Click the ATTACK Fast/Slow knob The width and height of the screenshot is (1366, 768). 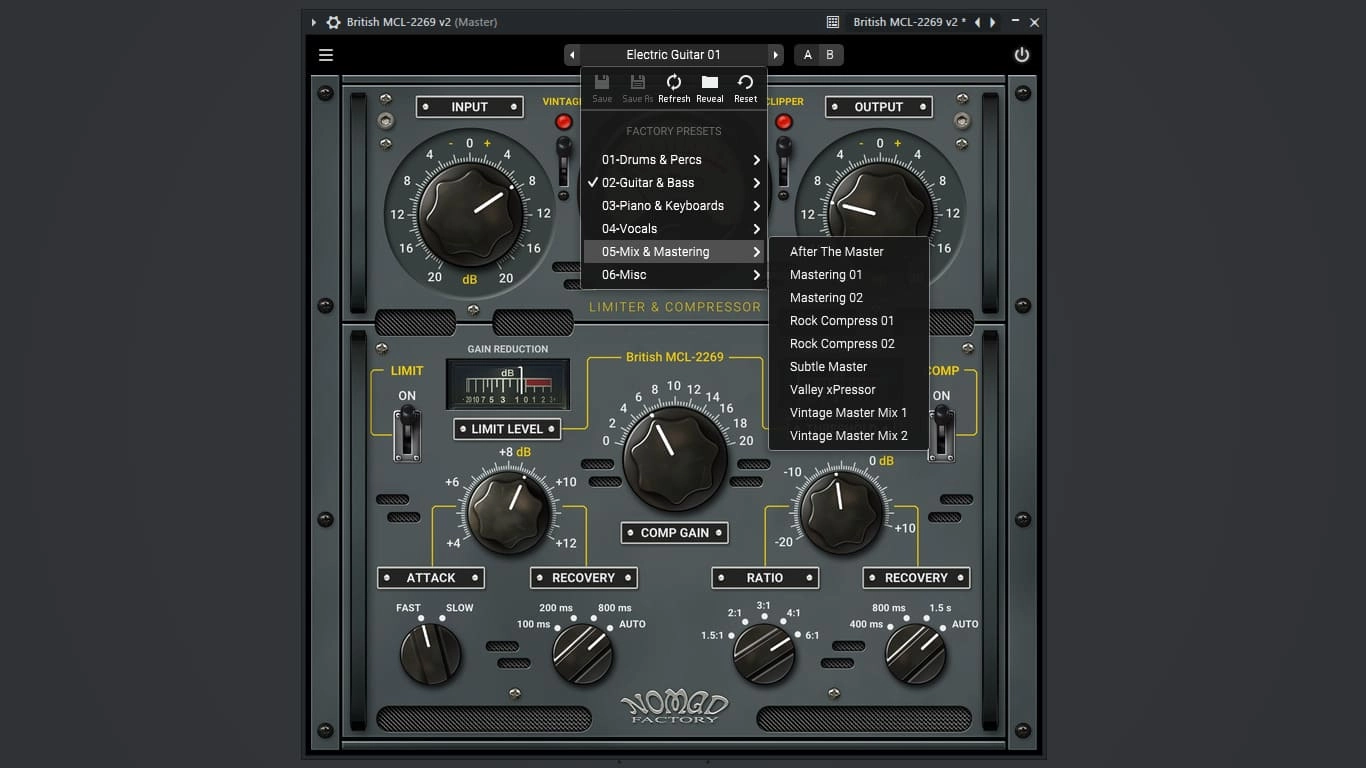[431, 653]
